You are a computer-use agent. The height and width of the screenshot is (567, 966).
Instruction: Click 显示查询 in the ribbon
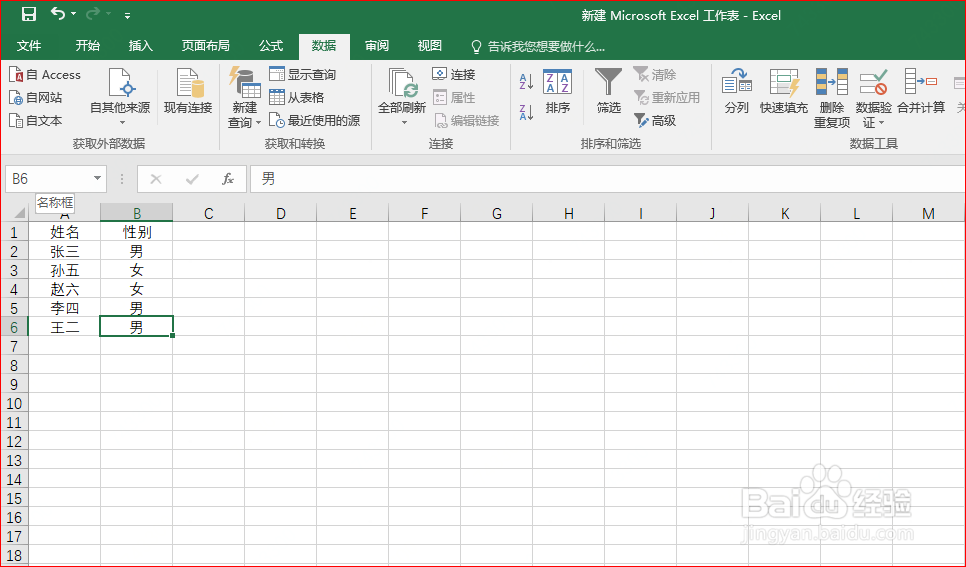(302, 75)
